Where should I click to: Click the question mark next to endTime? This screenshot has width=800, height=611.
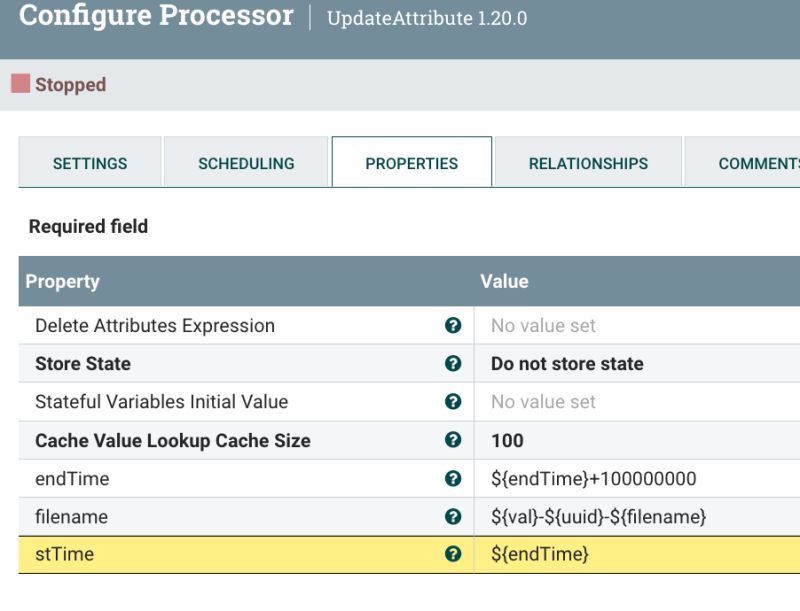click(x=452, y=478)
